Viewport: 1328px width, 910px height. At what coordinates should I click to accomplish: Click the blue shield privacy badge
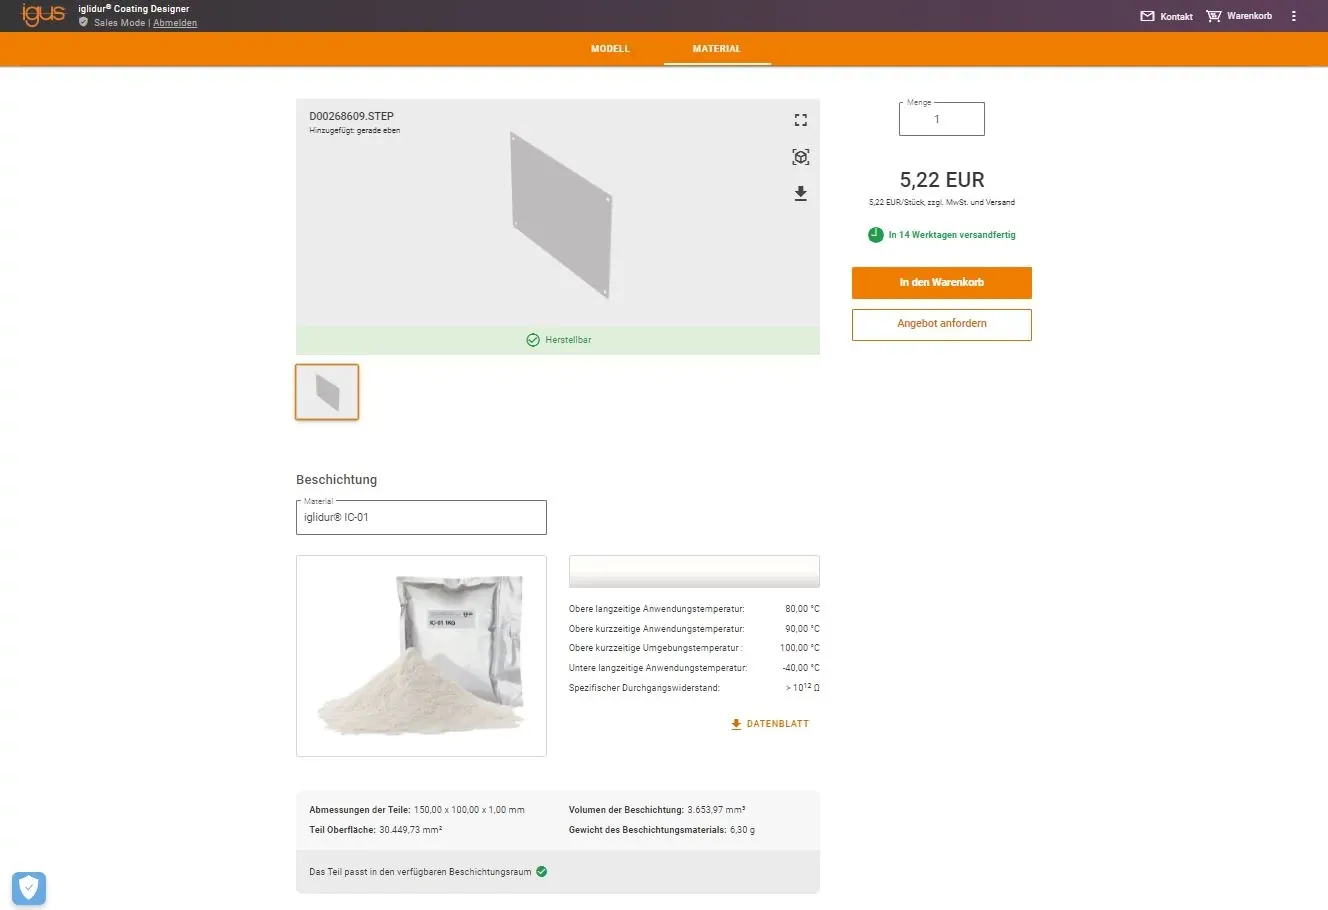click(x=29, y=887)
